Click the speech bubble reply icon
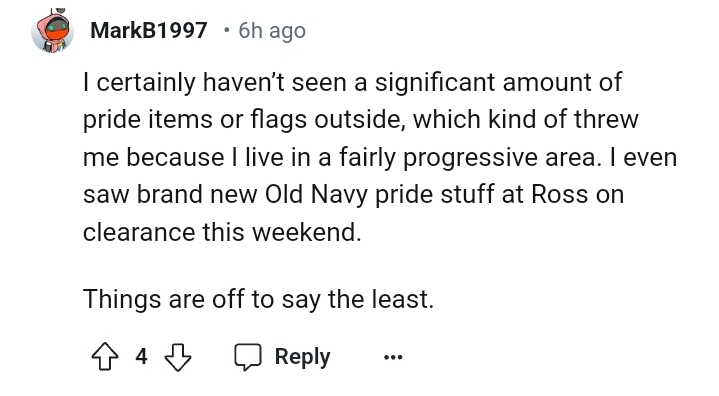 click(248, 357)
